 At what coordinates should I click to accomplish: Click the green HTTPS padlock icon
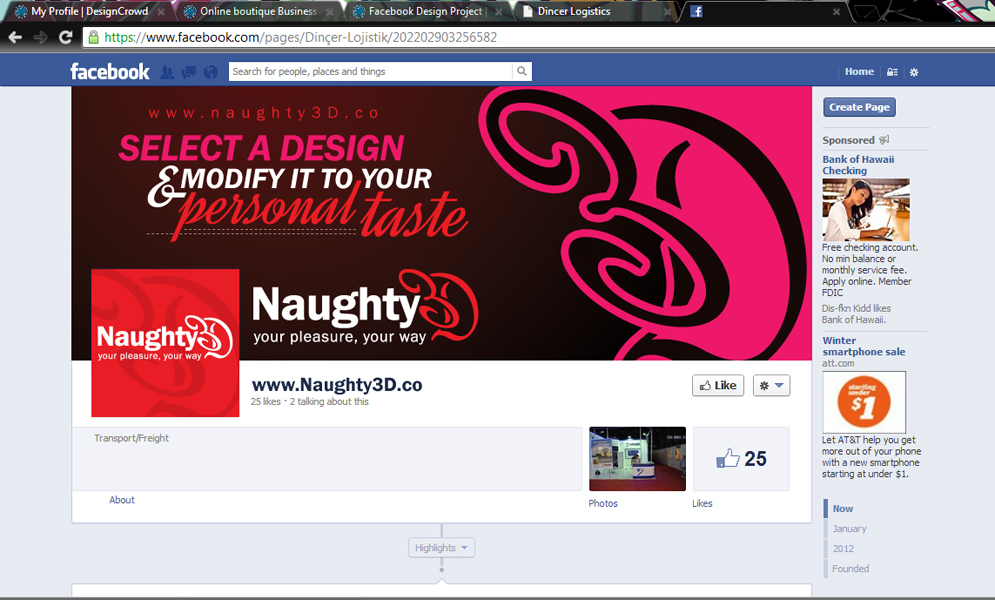coord(93,37)
